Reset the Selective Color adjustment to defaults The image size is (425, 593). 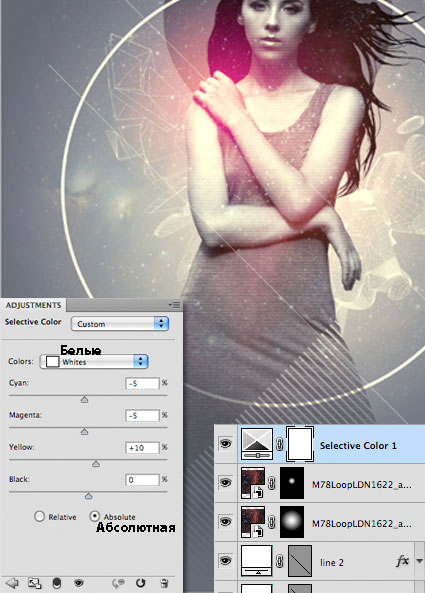click(x=141, y=583)
